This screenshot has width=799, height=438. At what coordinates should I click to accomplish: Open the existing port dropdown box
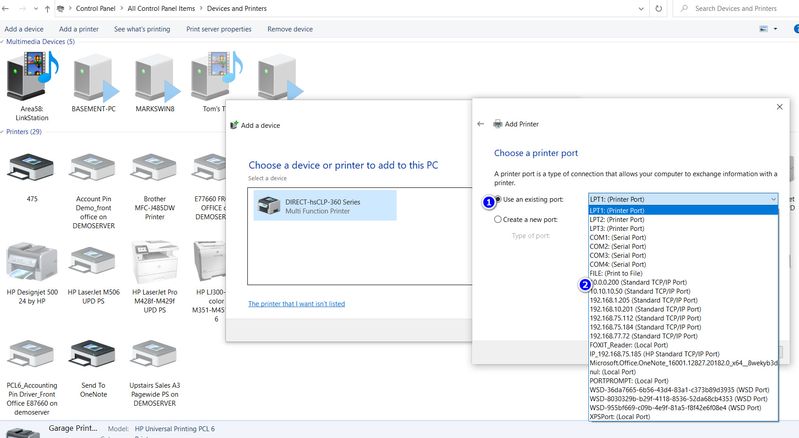click(681, 199)
